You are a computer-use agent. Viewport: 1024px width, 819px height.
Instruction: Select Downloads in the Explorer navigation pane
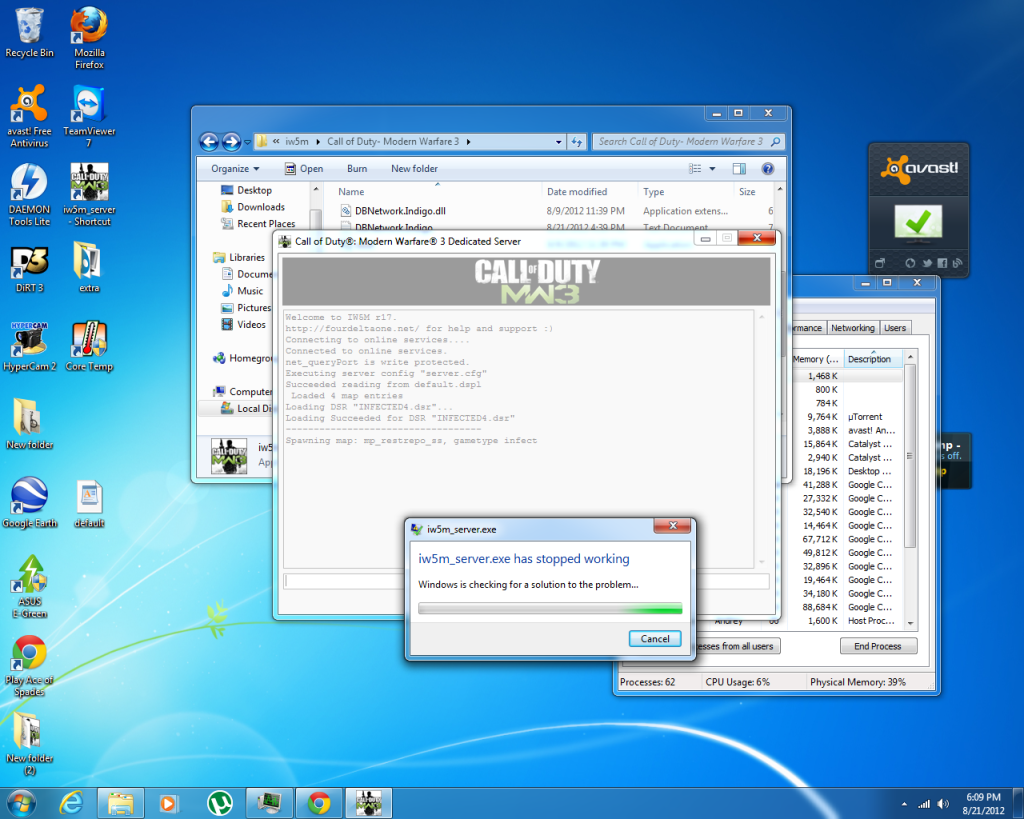point(253,207)
